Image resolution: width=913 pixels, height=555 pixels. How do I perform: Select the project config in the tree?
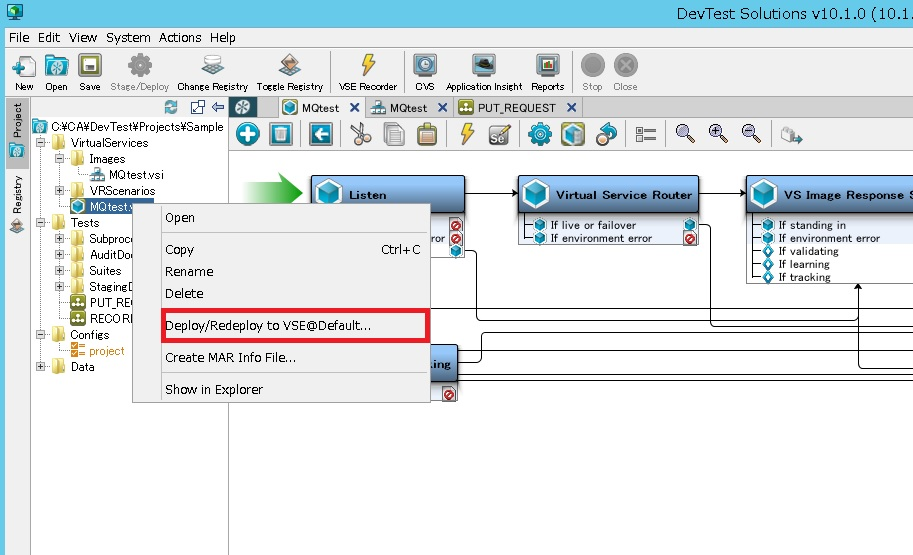(x=106, y=351)
